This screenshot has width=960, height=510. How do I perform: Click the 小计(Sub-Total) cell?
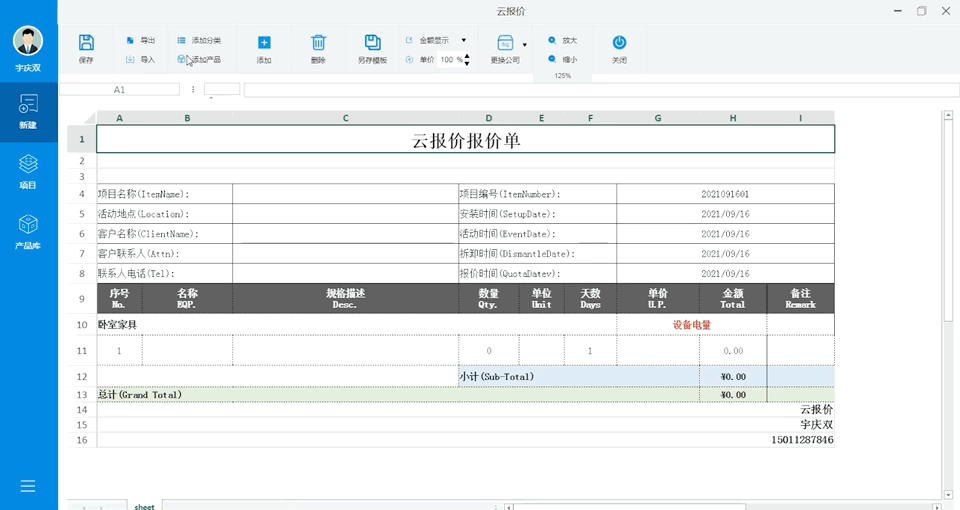579,377
